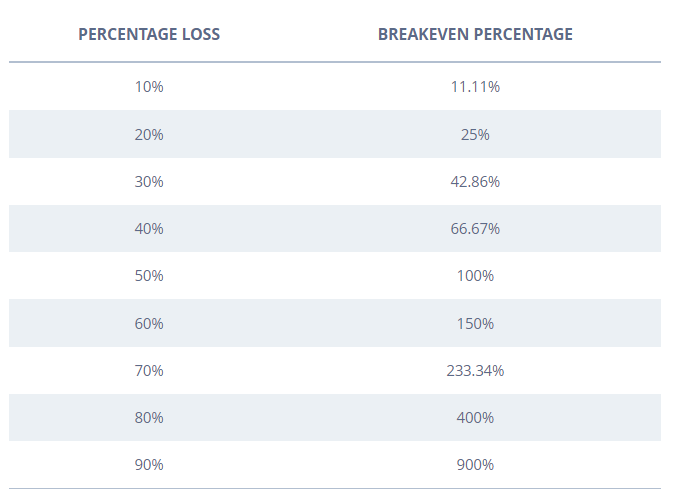This screenshot has width=681, height=497.
Task: Select the 66.67% breakeven cell
Action: pyautogui.click(x=475, y=229)
